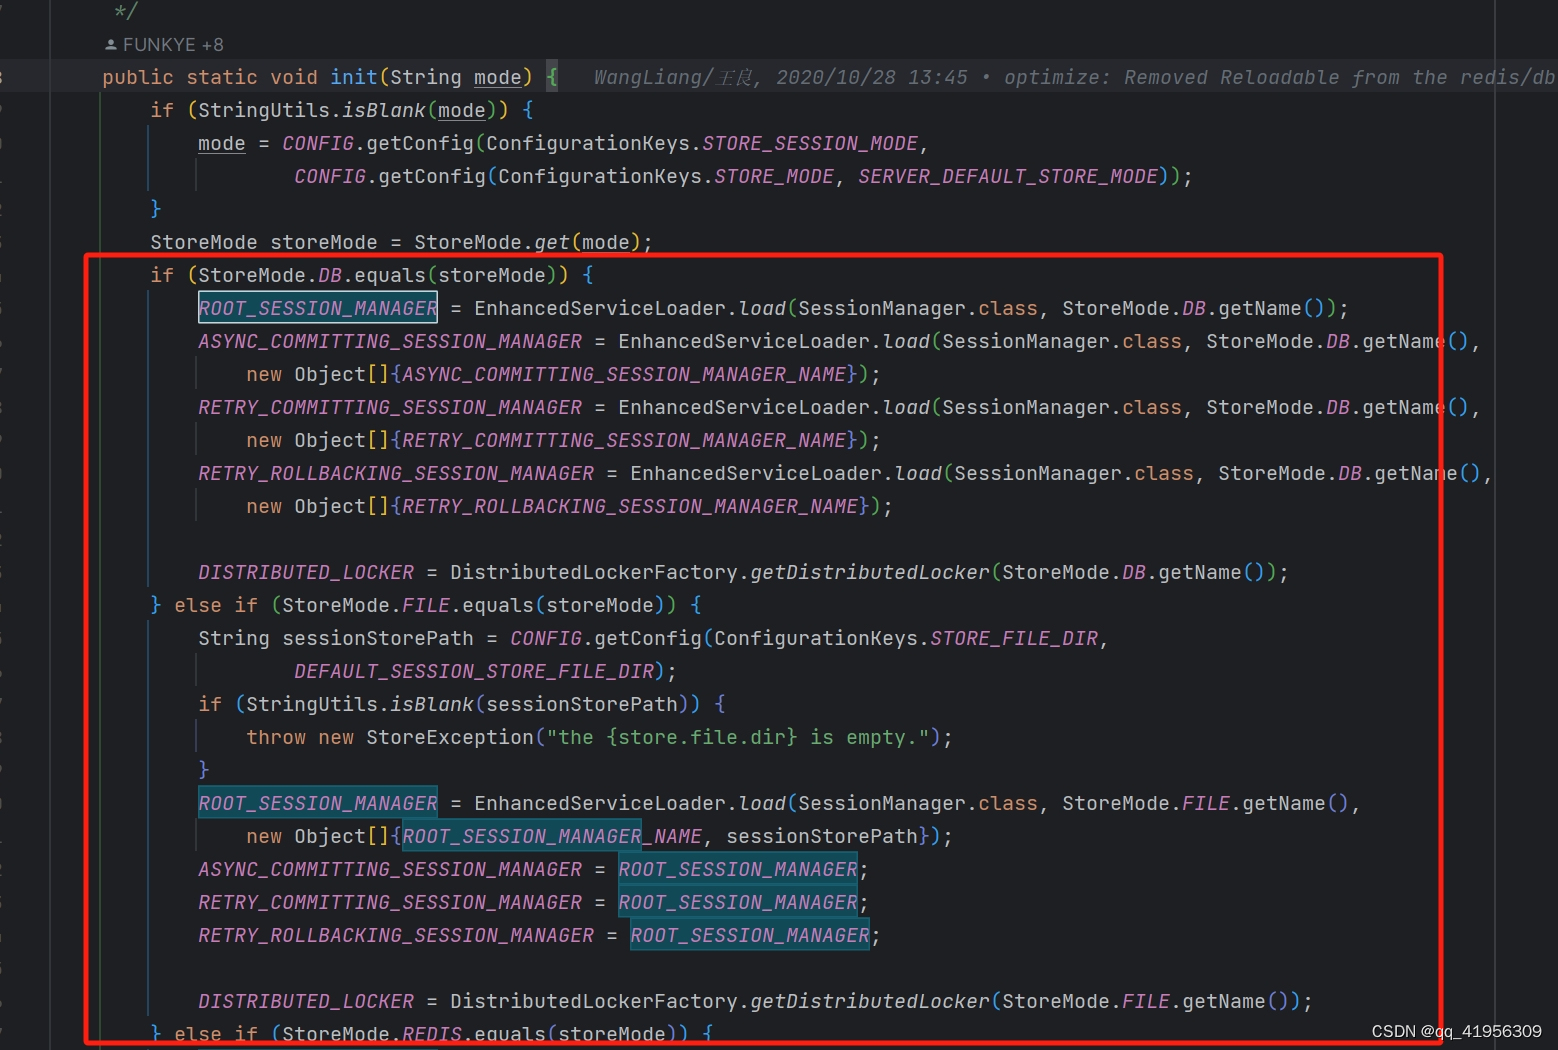This screenshot has height=1050, width=1558.
Task: Open the FUNKYE +8 author hint
Action: [173, 45]
